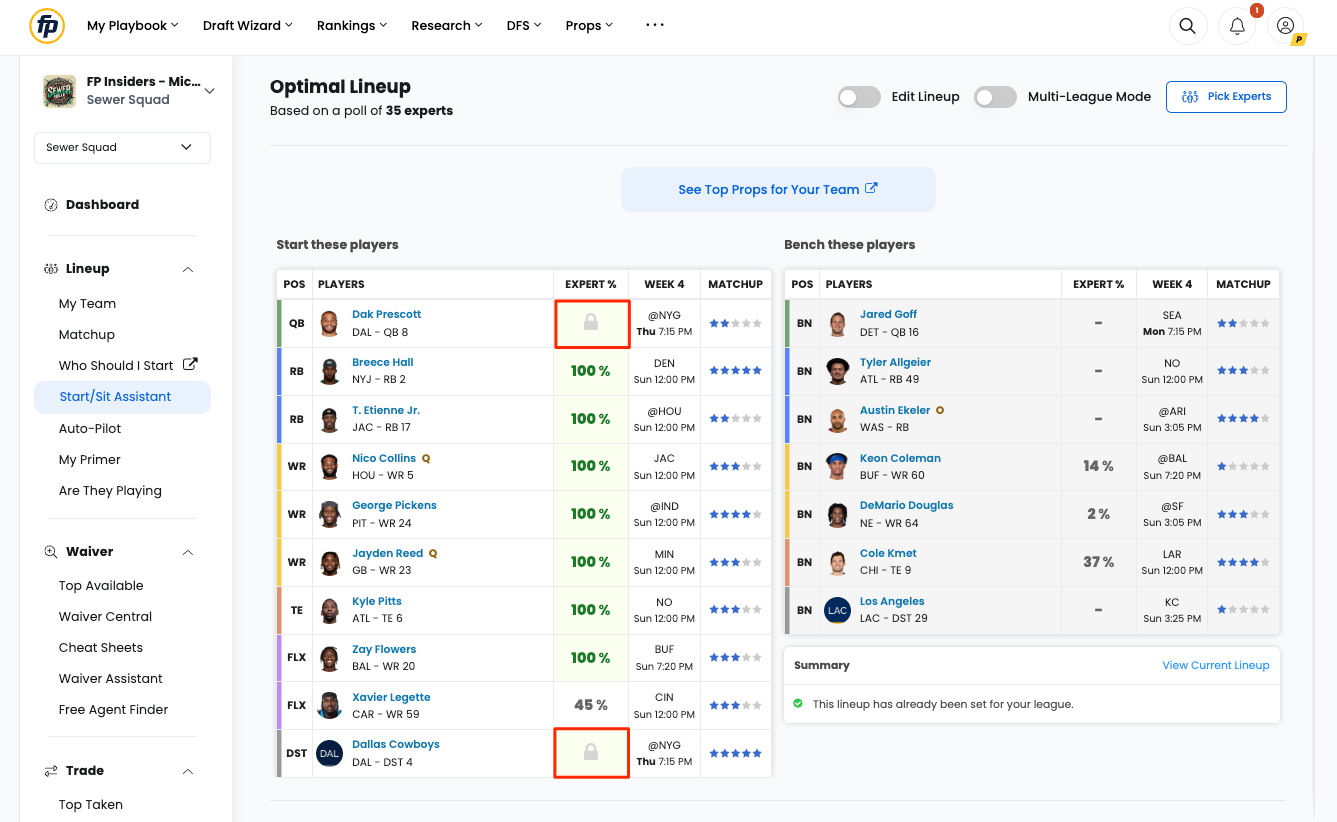Viewport: 1337px width, 822px height.
Task: Click the Dashboard gauge icon
Action: [x=51, y=205]
